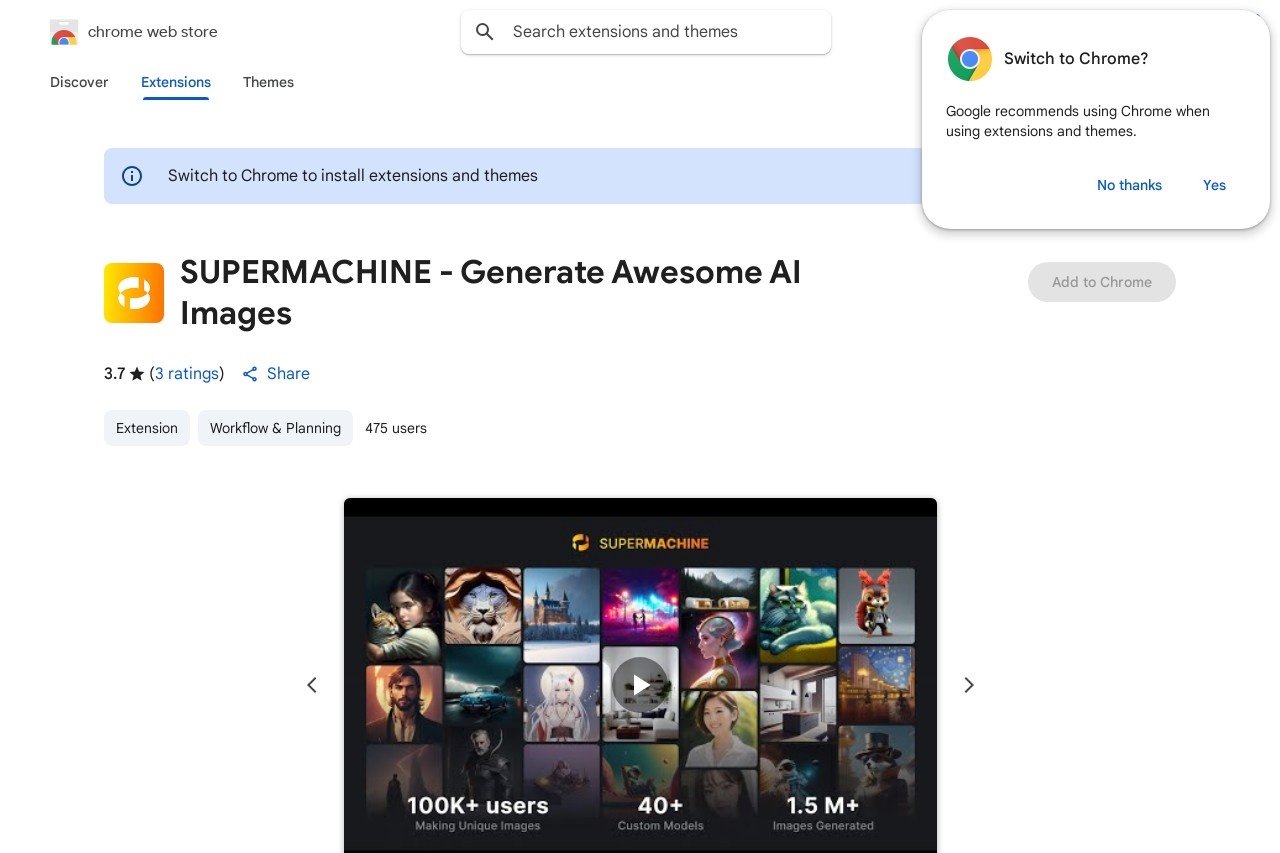The height and width of the screenshot is (853, 1280).
Task: Click the SUPERMACHINE yellow extension icon
Action: pos(134,293)
